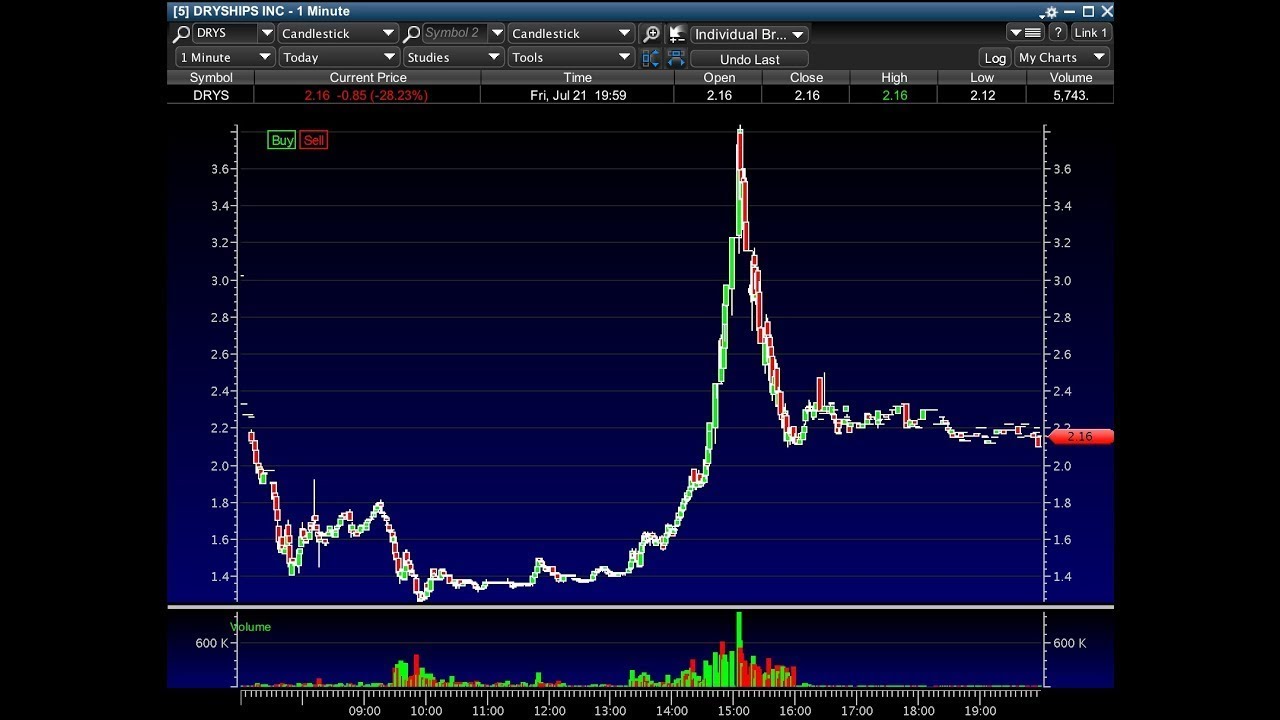Click the red Sell button
The image size is (1280, 720).
(314, 140)
